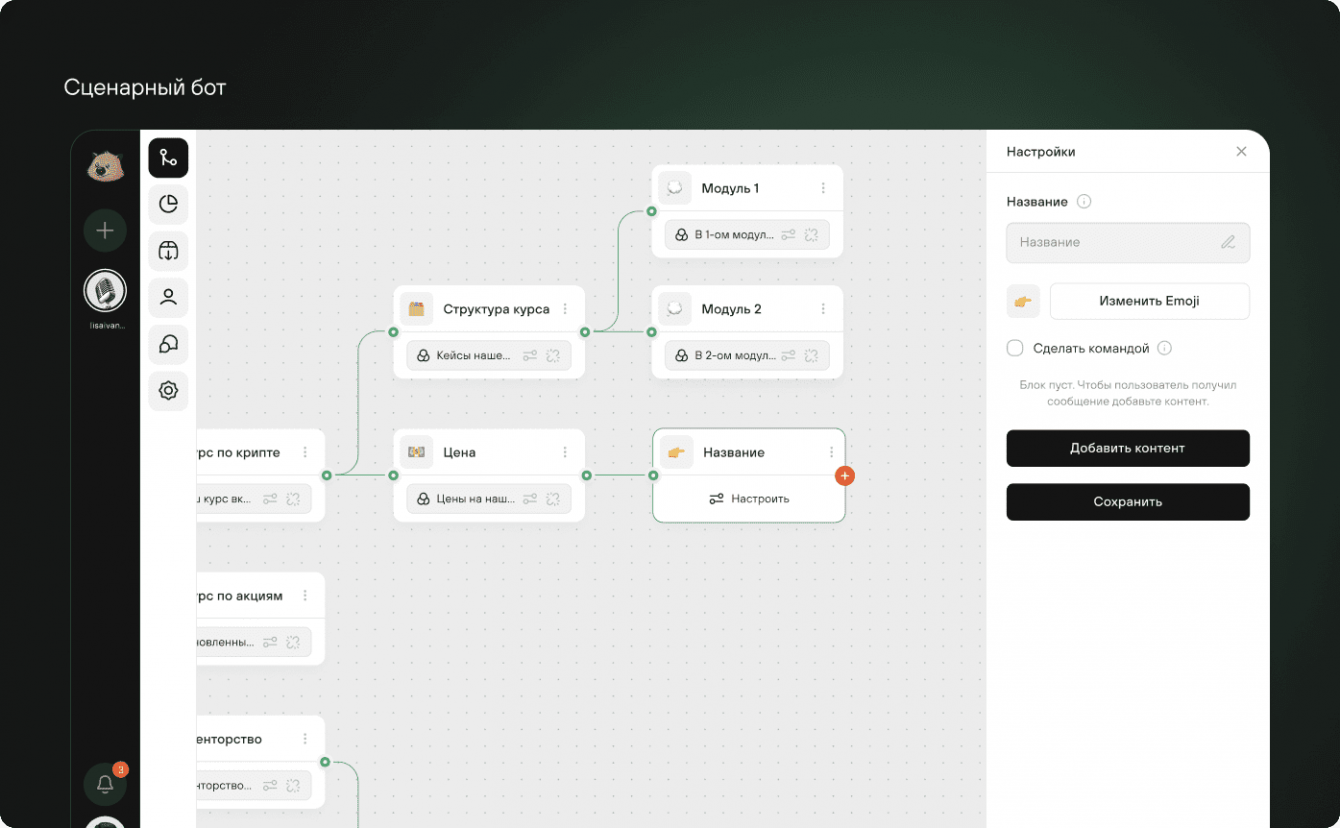Image resolution: width=1340 pixels, height=828 pixels.
Task: Open the three-dot menu of Модуль 2
Action: 823,309
